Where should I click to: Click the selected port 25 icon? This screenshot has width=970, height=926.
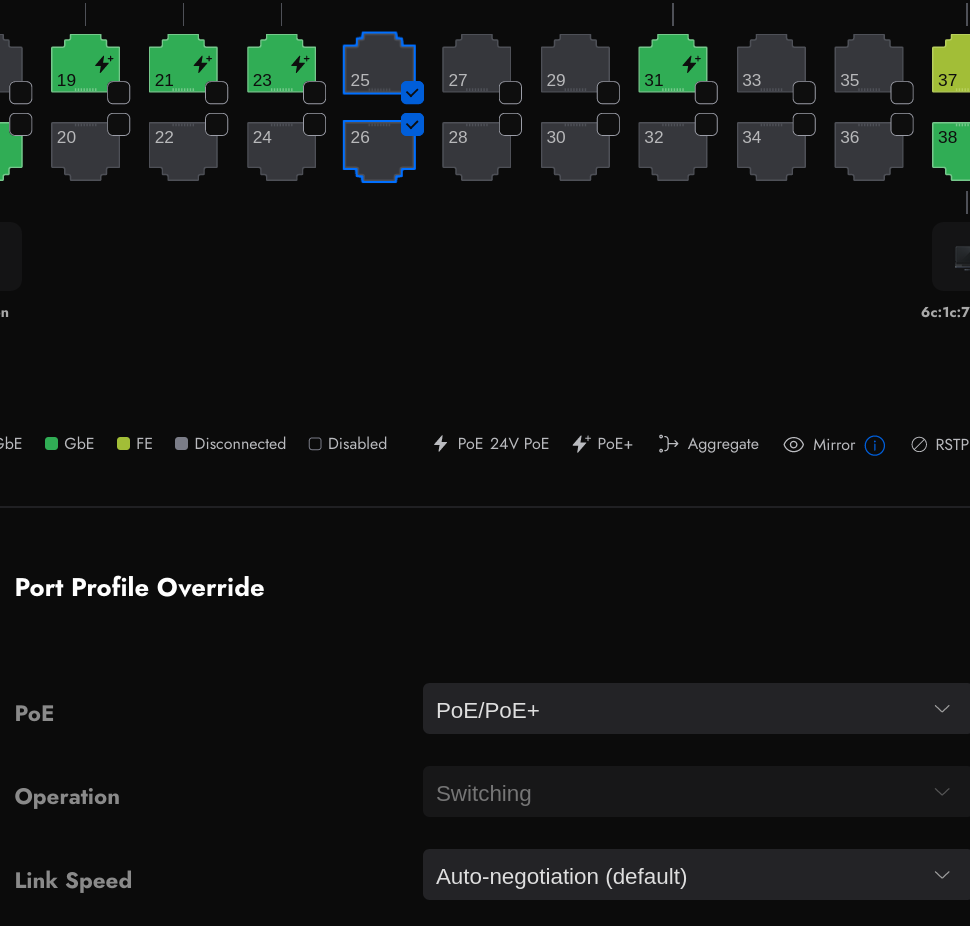point(378,63)
